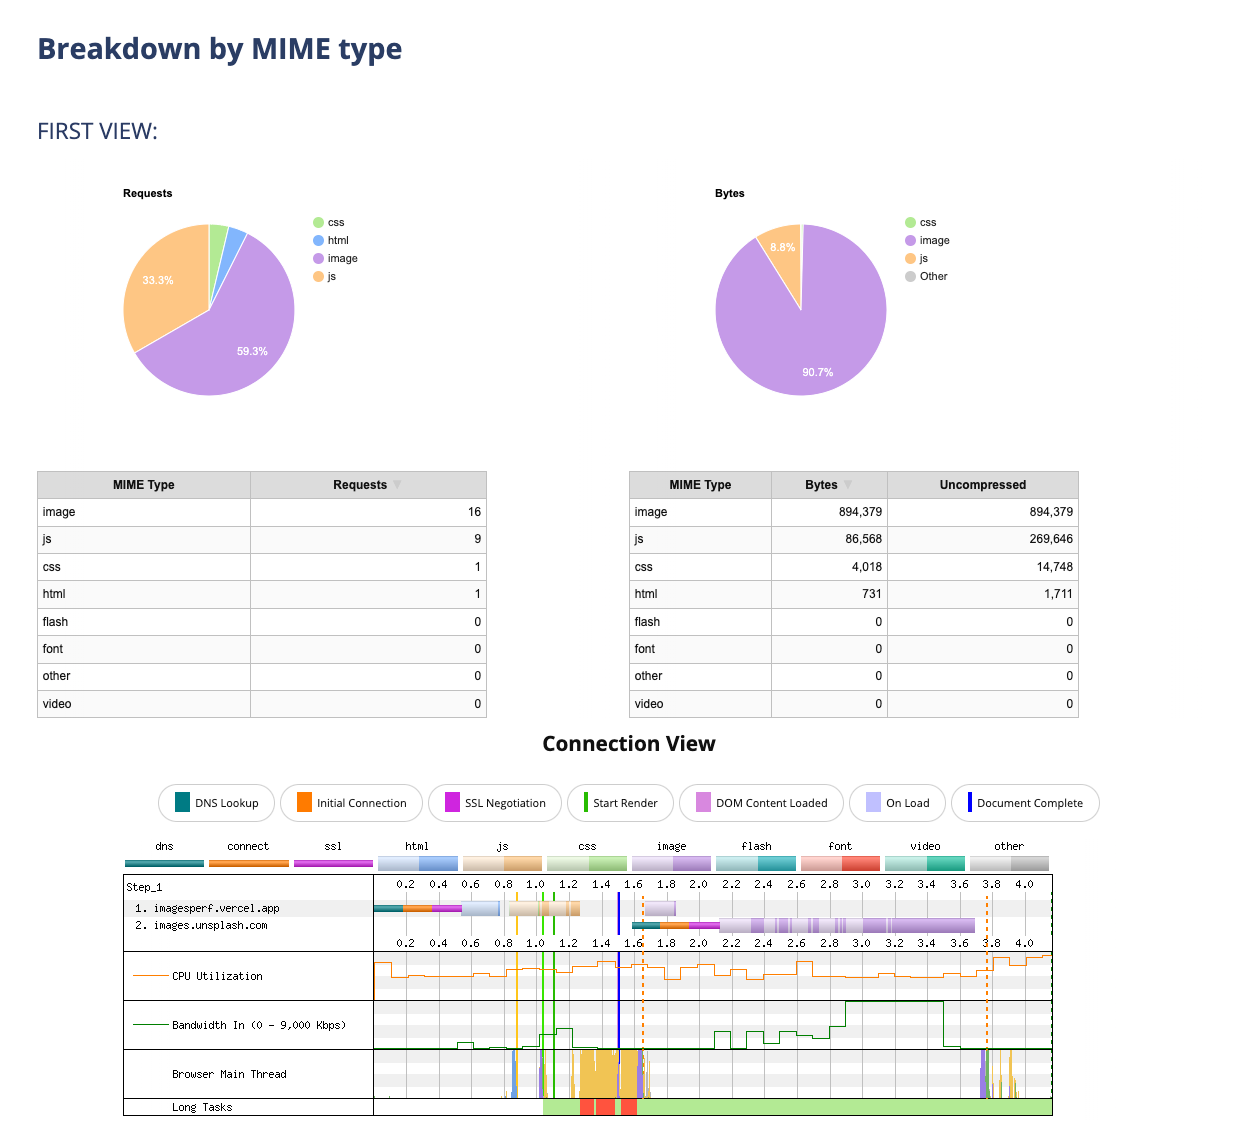Click the DNS Lookup teal legend icon

tap(182, 802)
